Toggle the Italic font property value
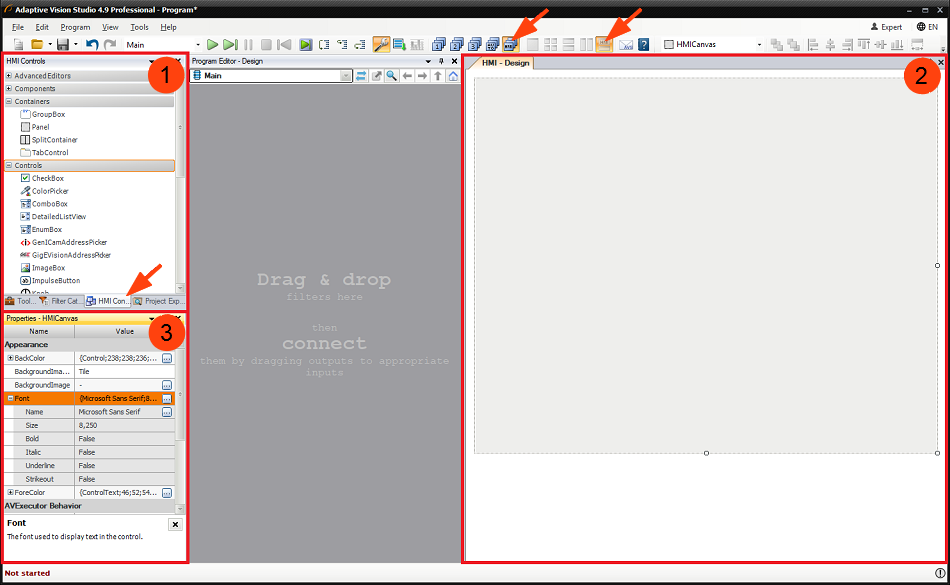950x585 pixels. pos(118,452)
